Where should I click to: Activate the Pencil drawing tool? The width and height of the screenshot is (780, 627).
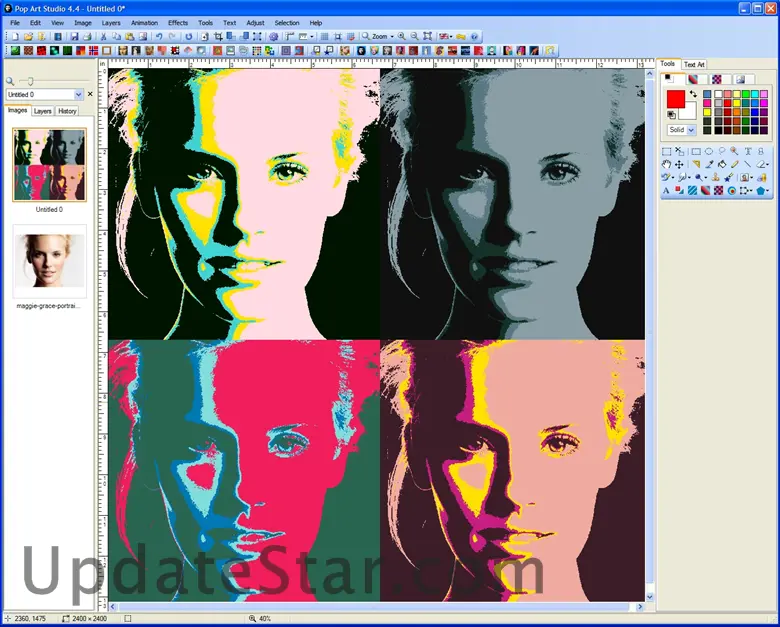pyautogui.click(x=734, y=164)
